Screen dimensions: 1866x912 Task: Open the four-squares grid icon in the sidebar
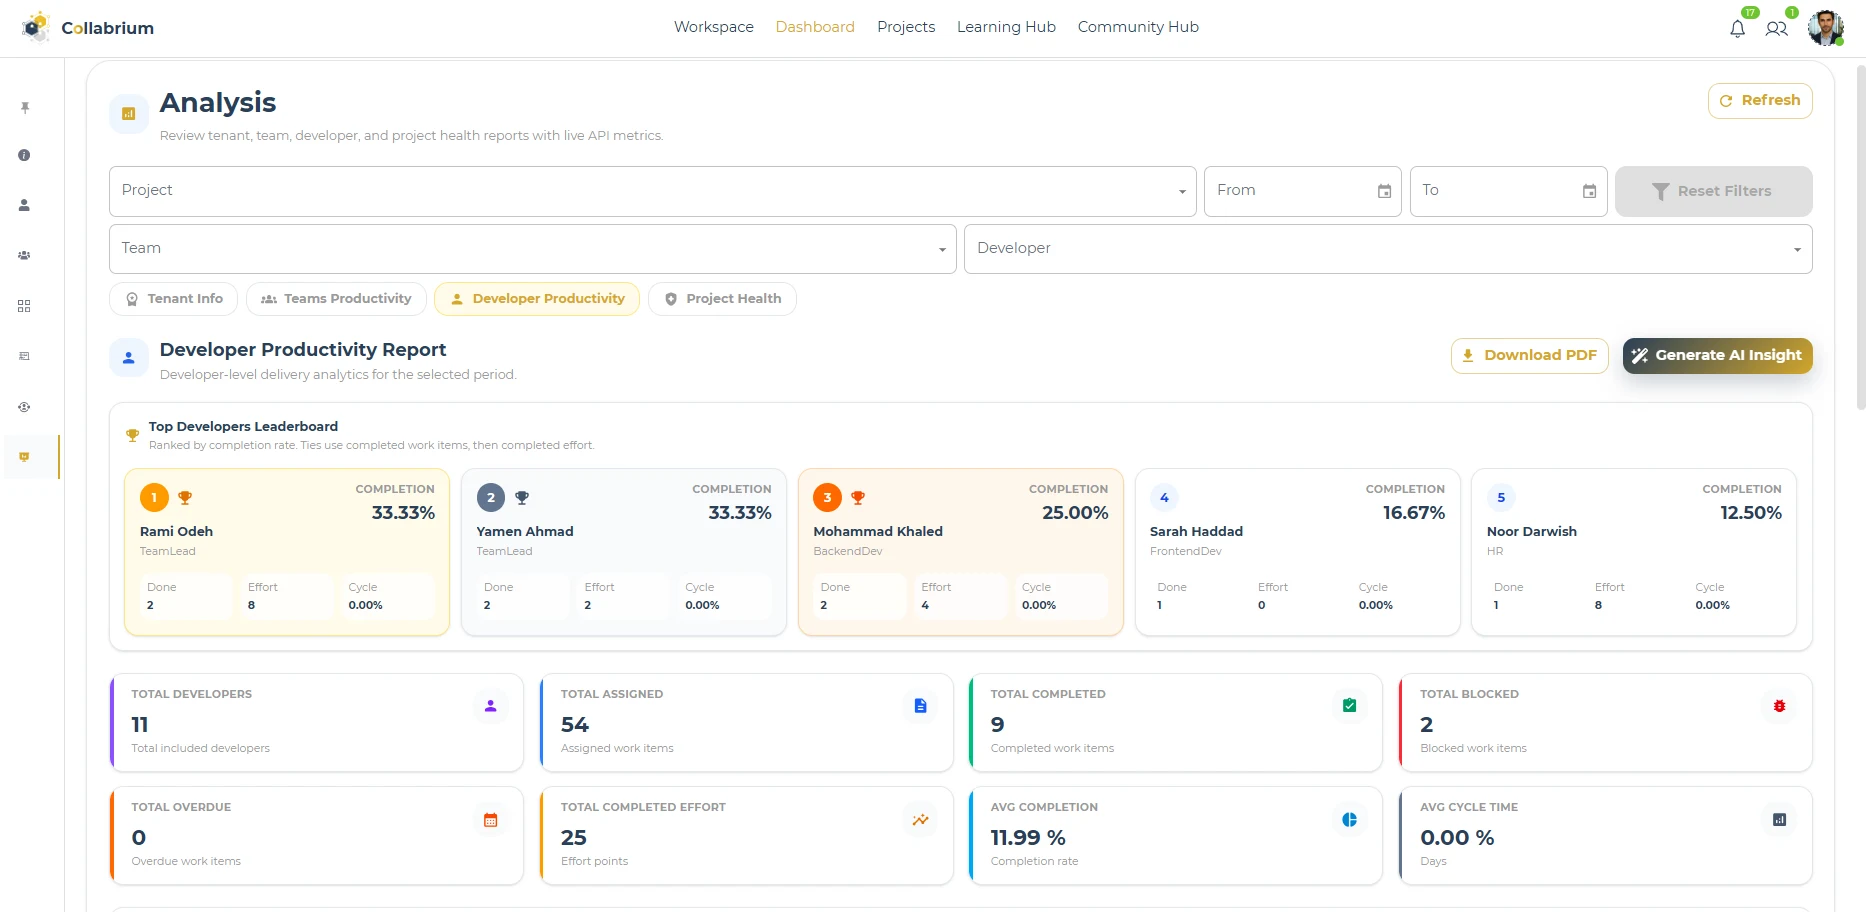point(24,306)
